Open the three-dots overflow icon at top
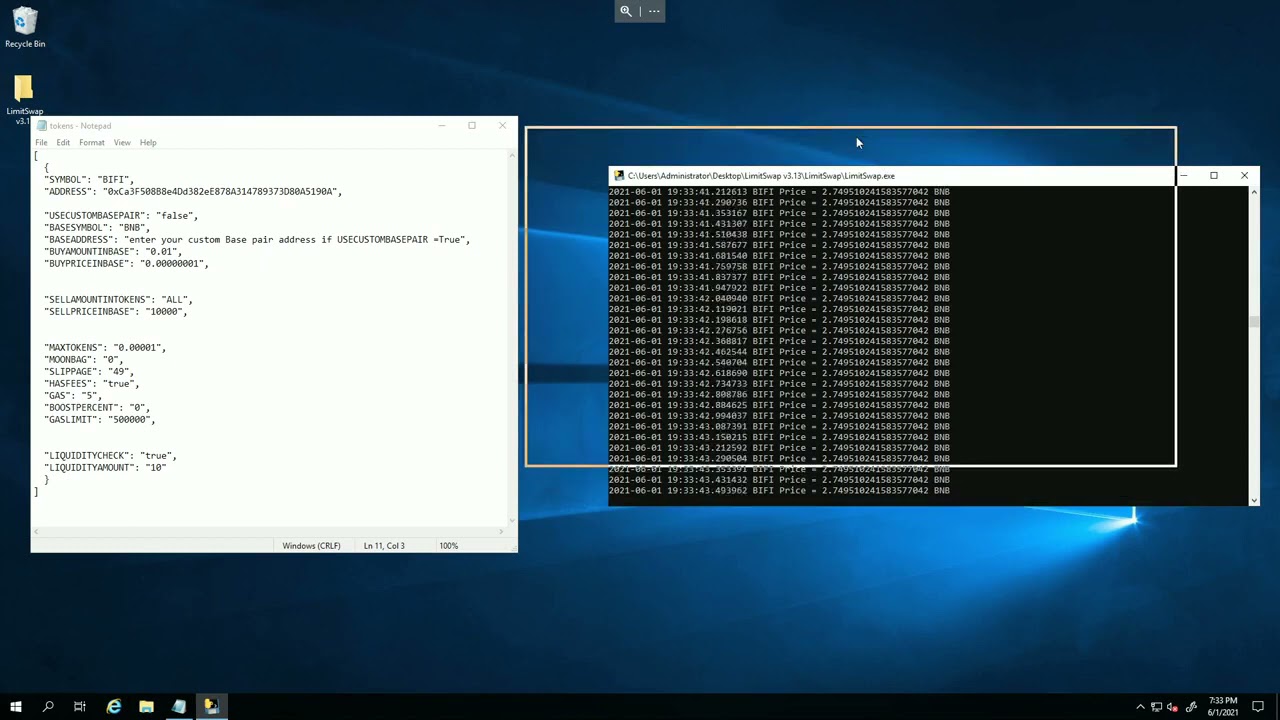The height and width of the screenshot is (720, 1280). point(654,11)
